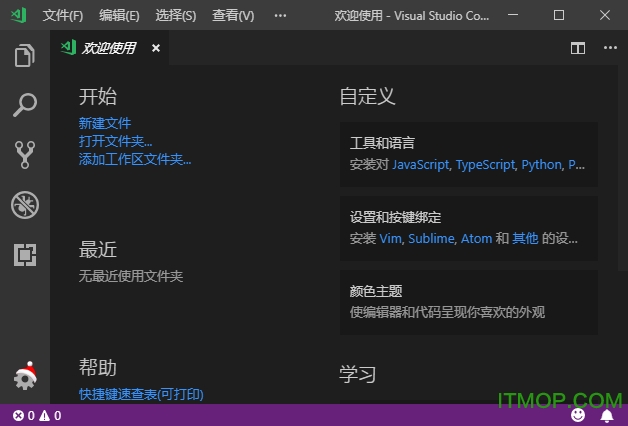Click the 开始 section heading
This screenshot has height=426, width=628.
[98, 96]
